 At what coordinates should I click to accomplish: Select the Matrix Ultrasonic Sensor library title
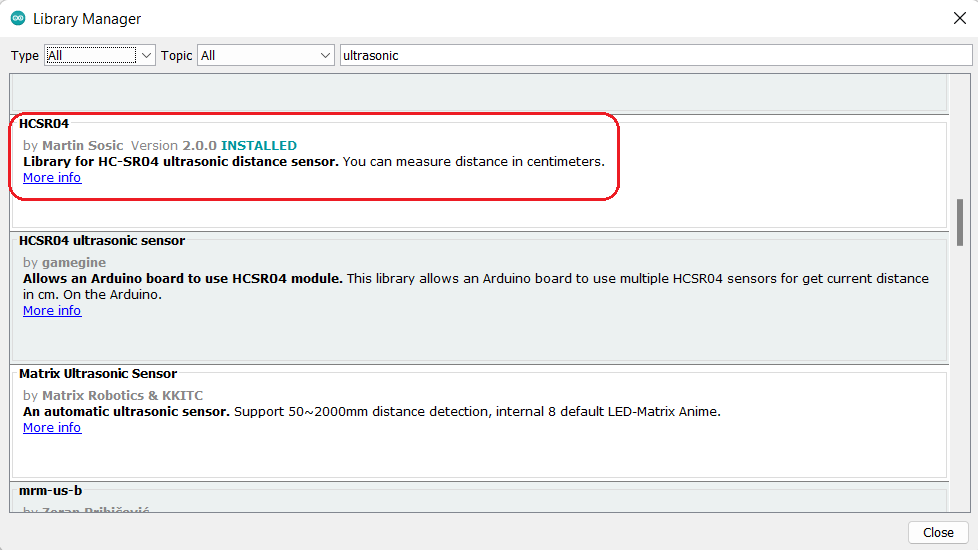tap(98, 374)
